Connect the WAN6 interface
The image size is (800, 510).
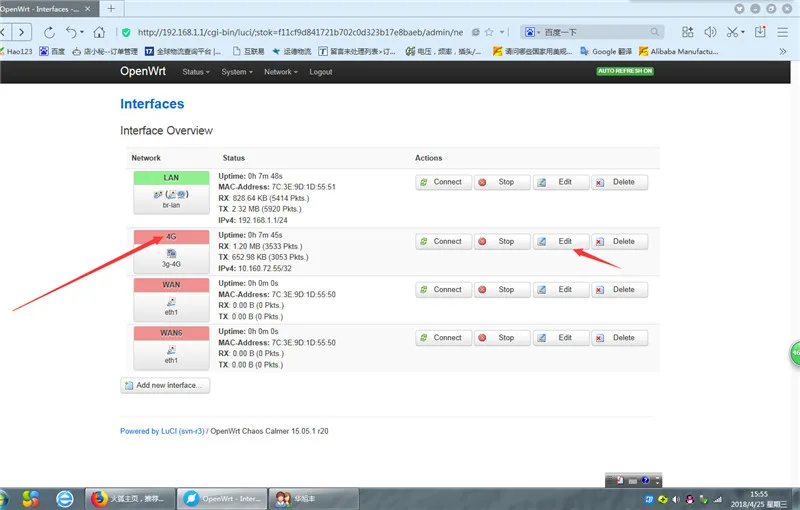(x=443, y=338)
